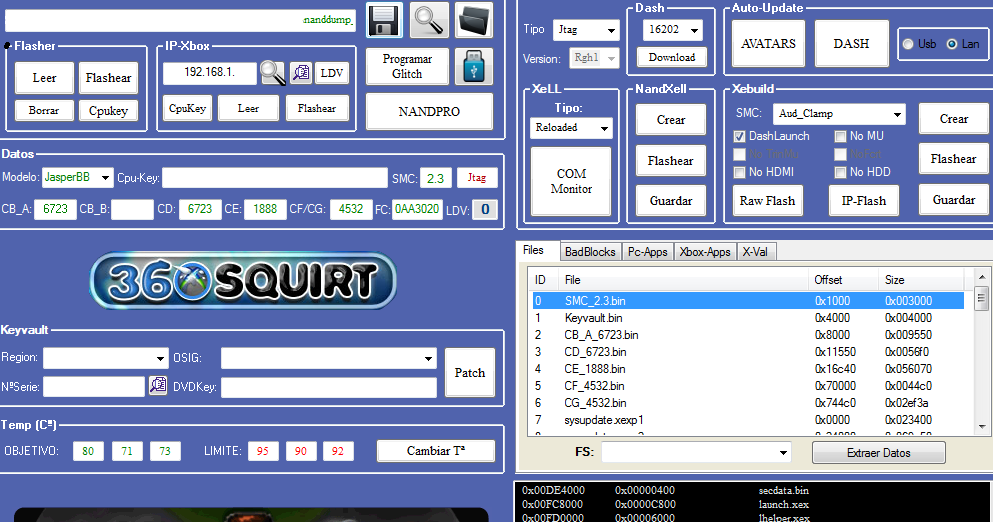Switch to the Xbox-Apps tab
Viewport: 993px width, 522px height.
point(705,251)
